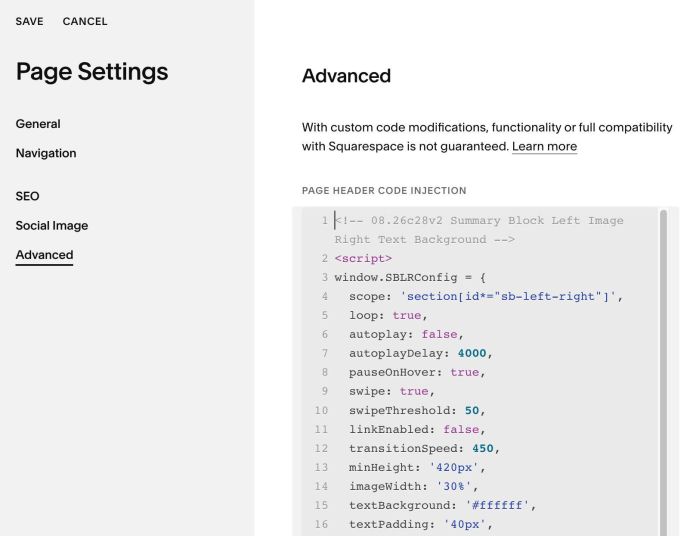Screen dimensions: 700x536
Task: Click the PAGE HEADER CODE INJECTION label
Action: (x=384, y=191)
